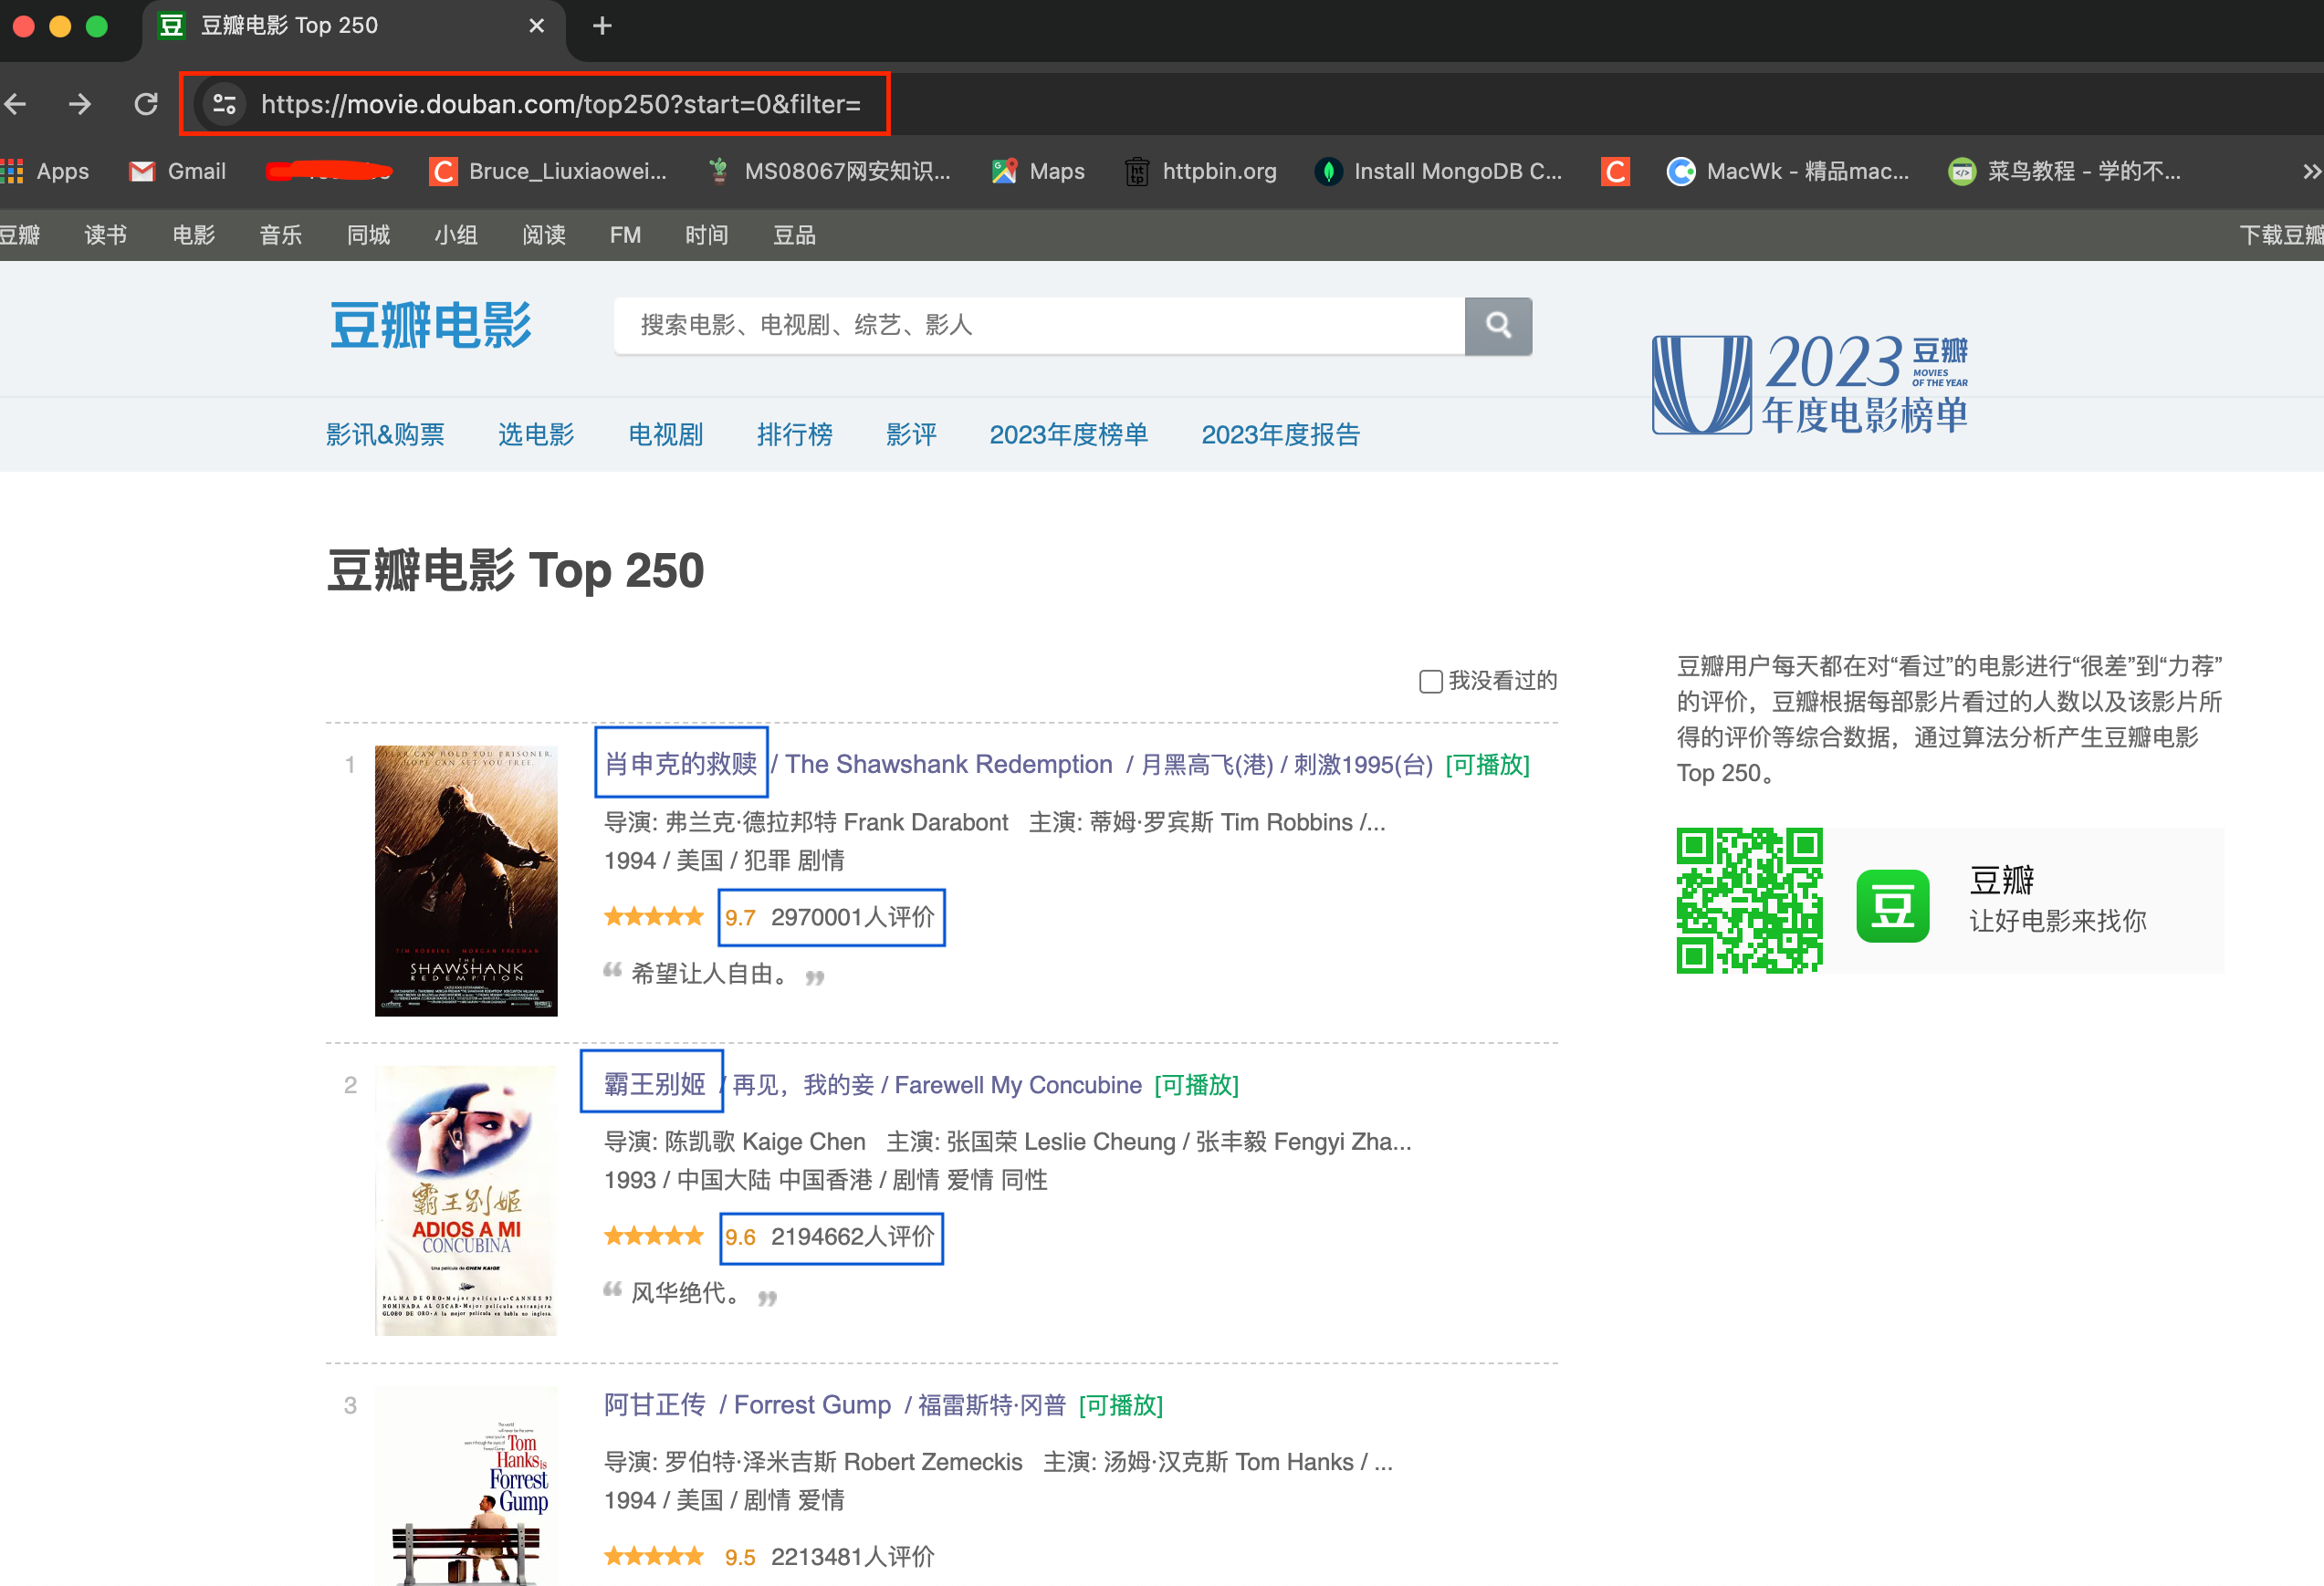
Task: Open site info icon in address bar
Action: [x=224, y=104]
